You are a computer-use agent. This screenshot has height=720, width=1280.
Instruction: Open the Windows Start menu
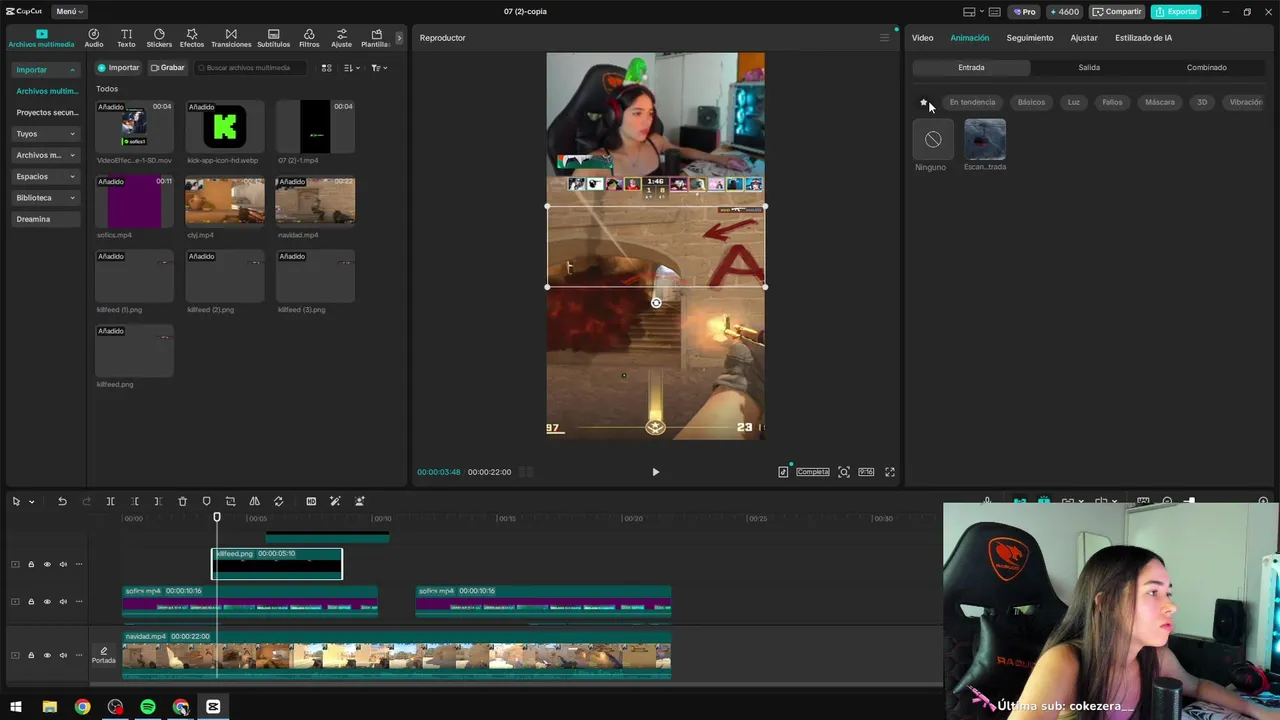[x=16, y=707]
